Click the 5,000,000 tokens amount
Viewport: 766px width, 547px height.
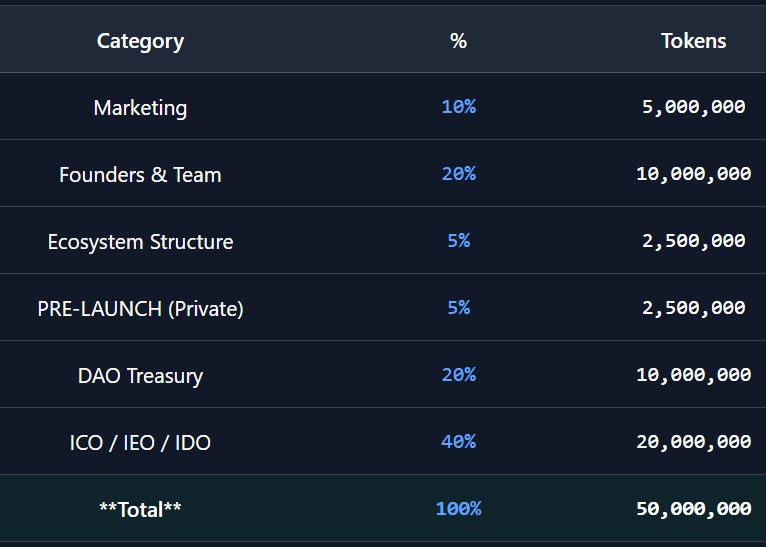click(x=693, y=106)
